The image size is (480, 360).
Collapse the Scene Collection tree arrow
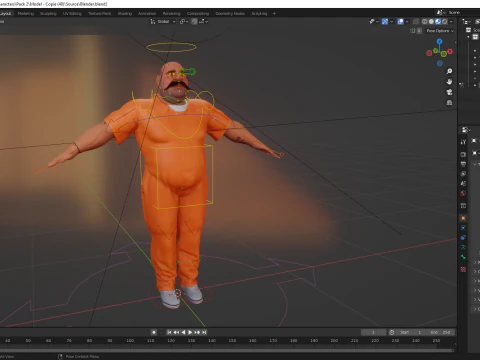point(468,37)
